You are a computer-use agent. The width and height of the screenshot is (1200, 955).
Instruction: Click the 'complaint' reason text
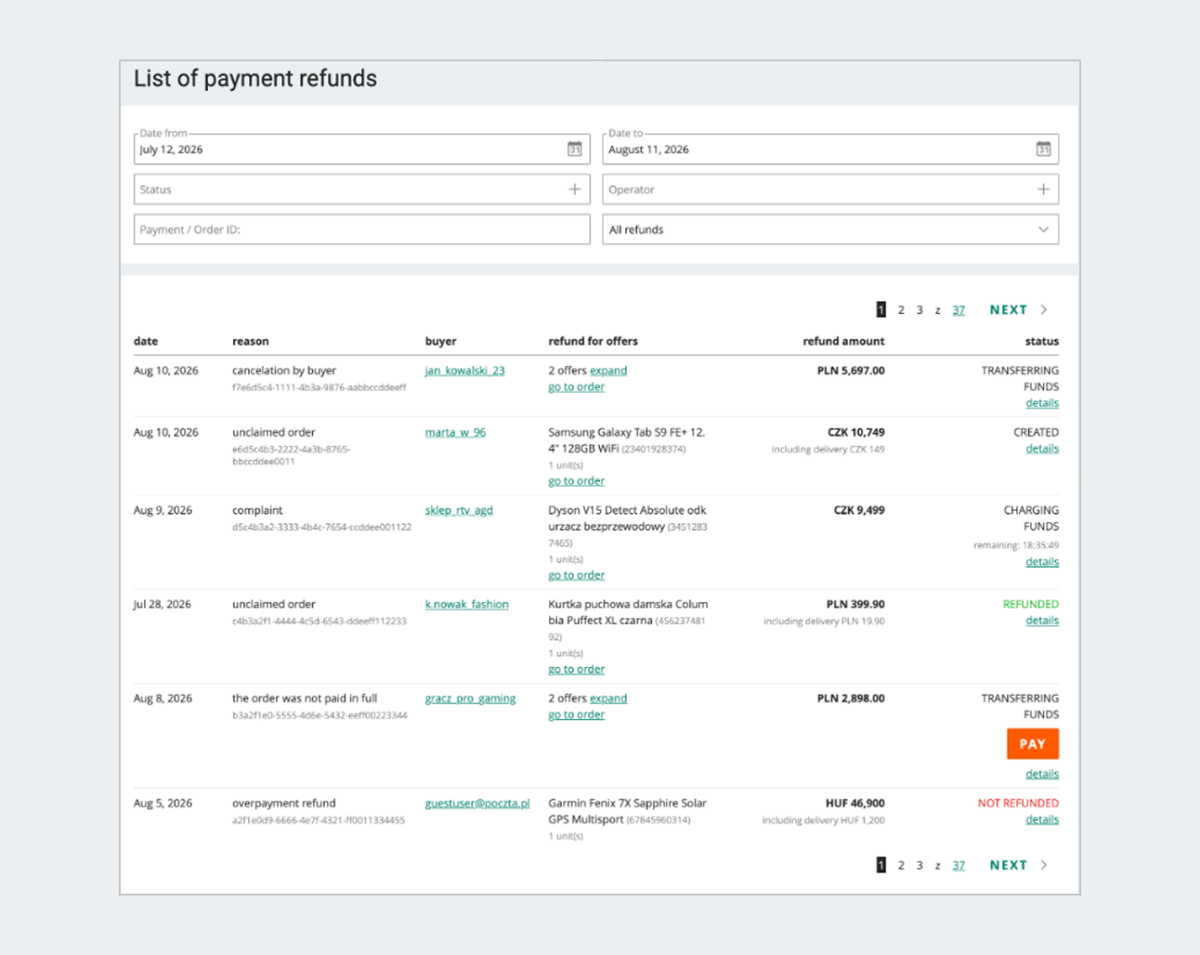click(x=257, y=510)
